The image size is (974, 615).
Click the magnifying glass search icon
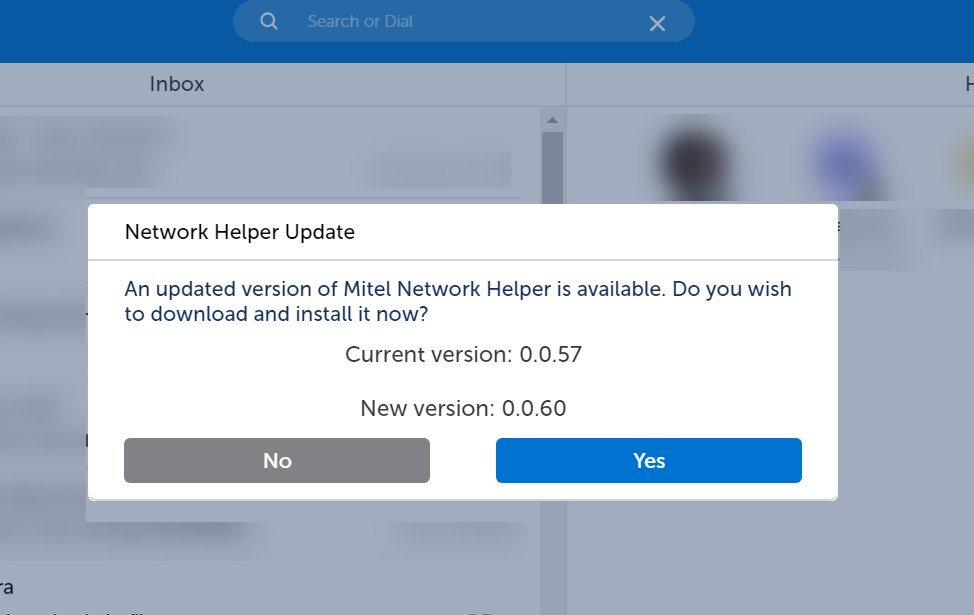pyautogui.click(x=268, y=22)
